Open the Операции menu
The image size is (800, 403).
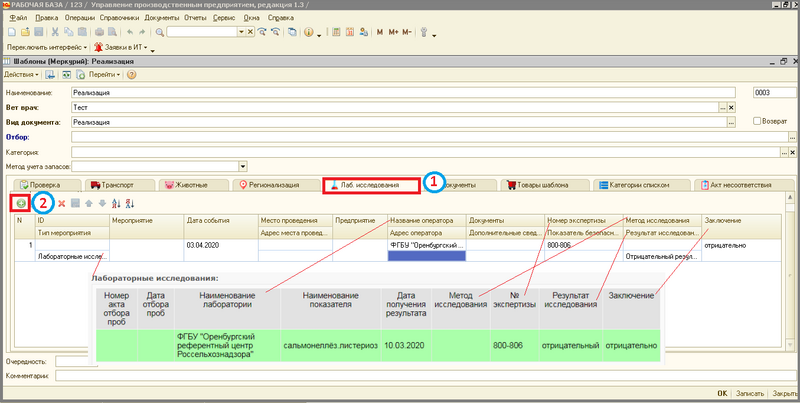(x=80, y=18)
